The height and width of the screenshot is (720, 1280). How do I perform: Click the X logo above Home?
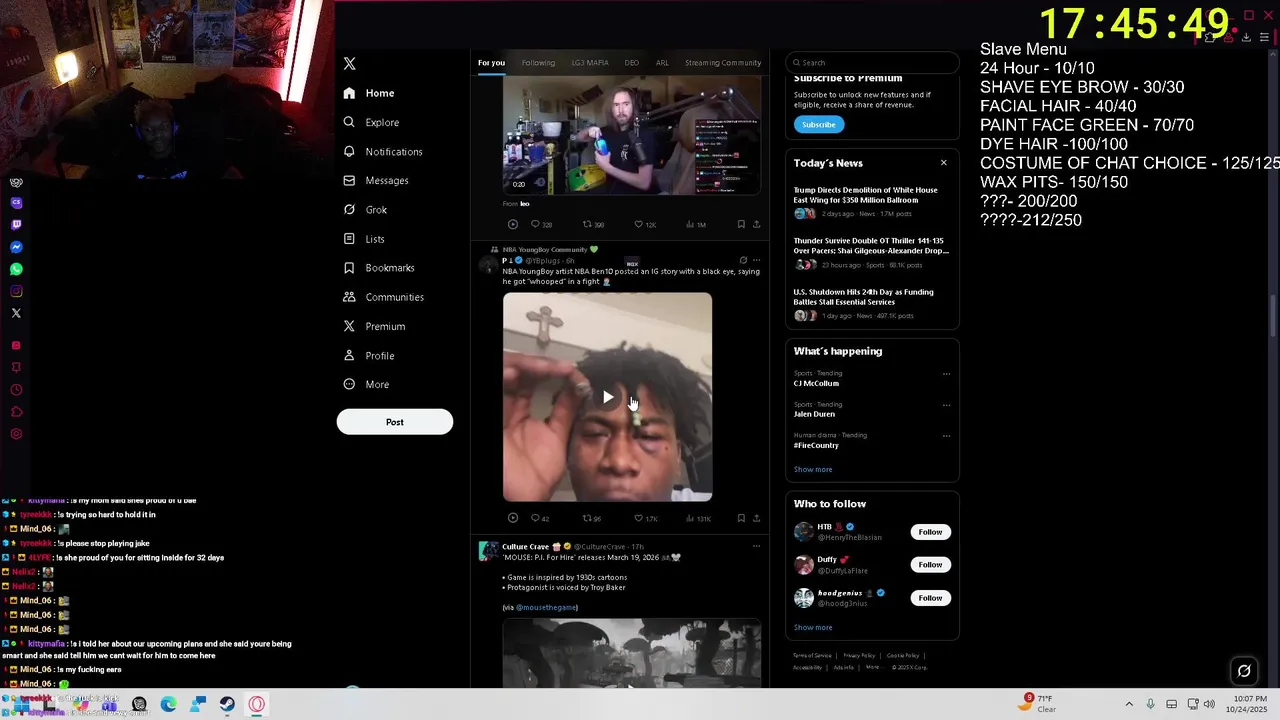349,63
